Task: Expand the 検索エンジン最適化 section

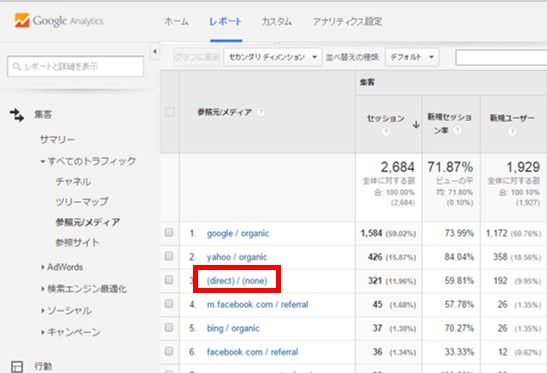Action: click(43, 289)
